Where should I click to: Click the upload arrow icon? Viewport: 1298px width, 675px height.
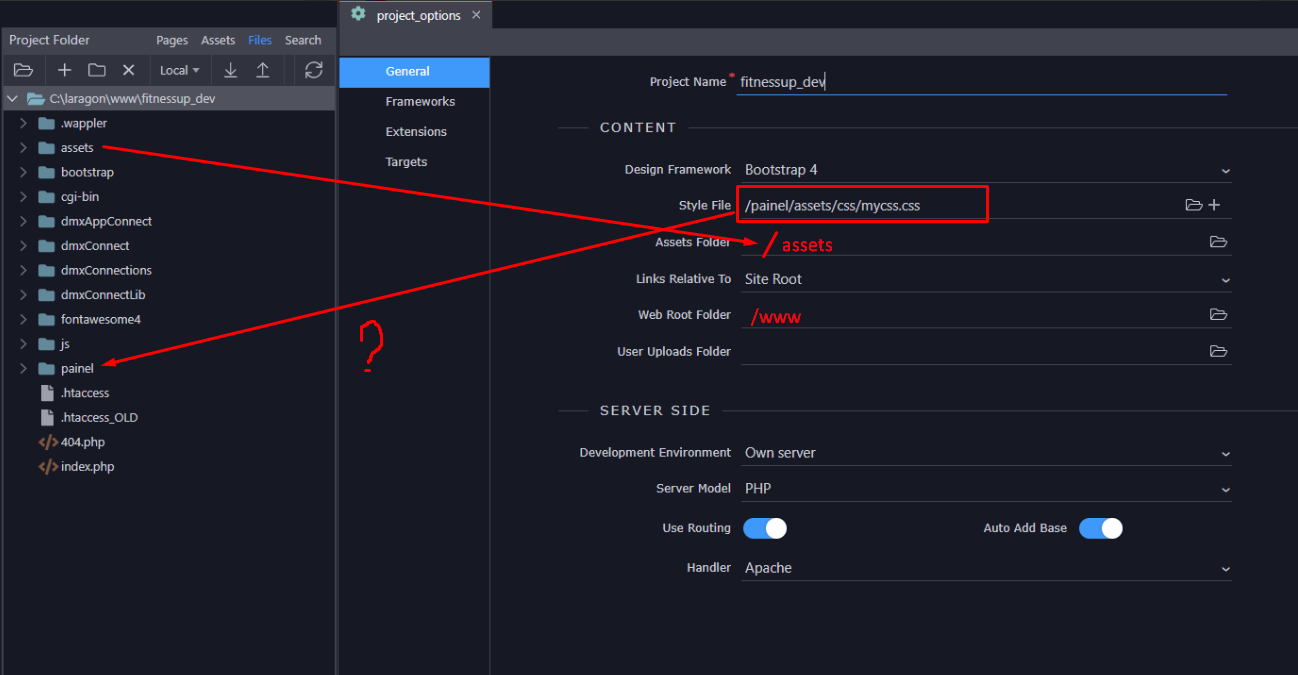(263, 70)
